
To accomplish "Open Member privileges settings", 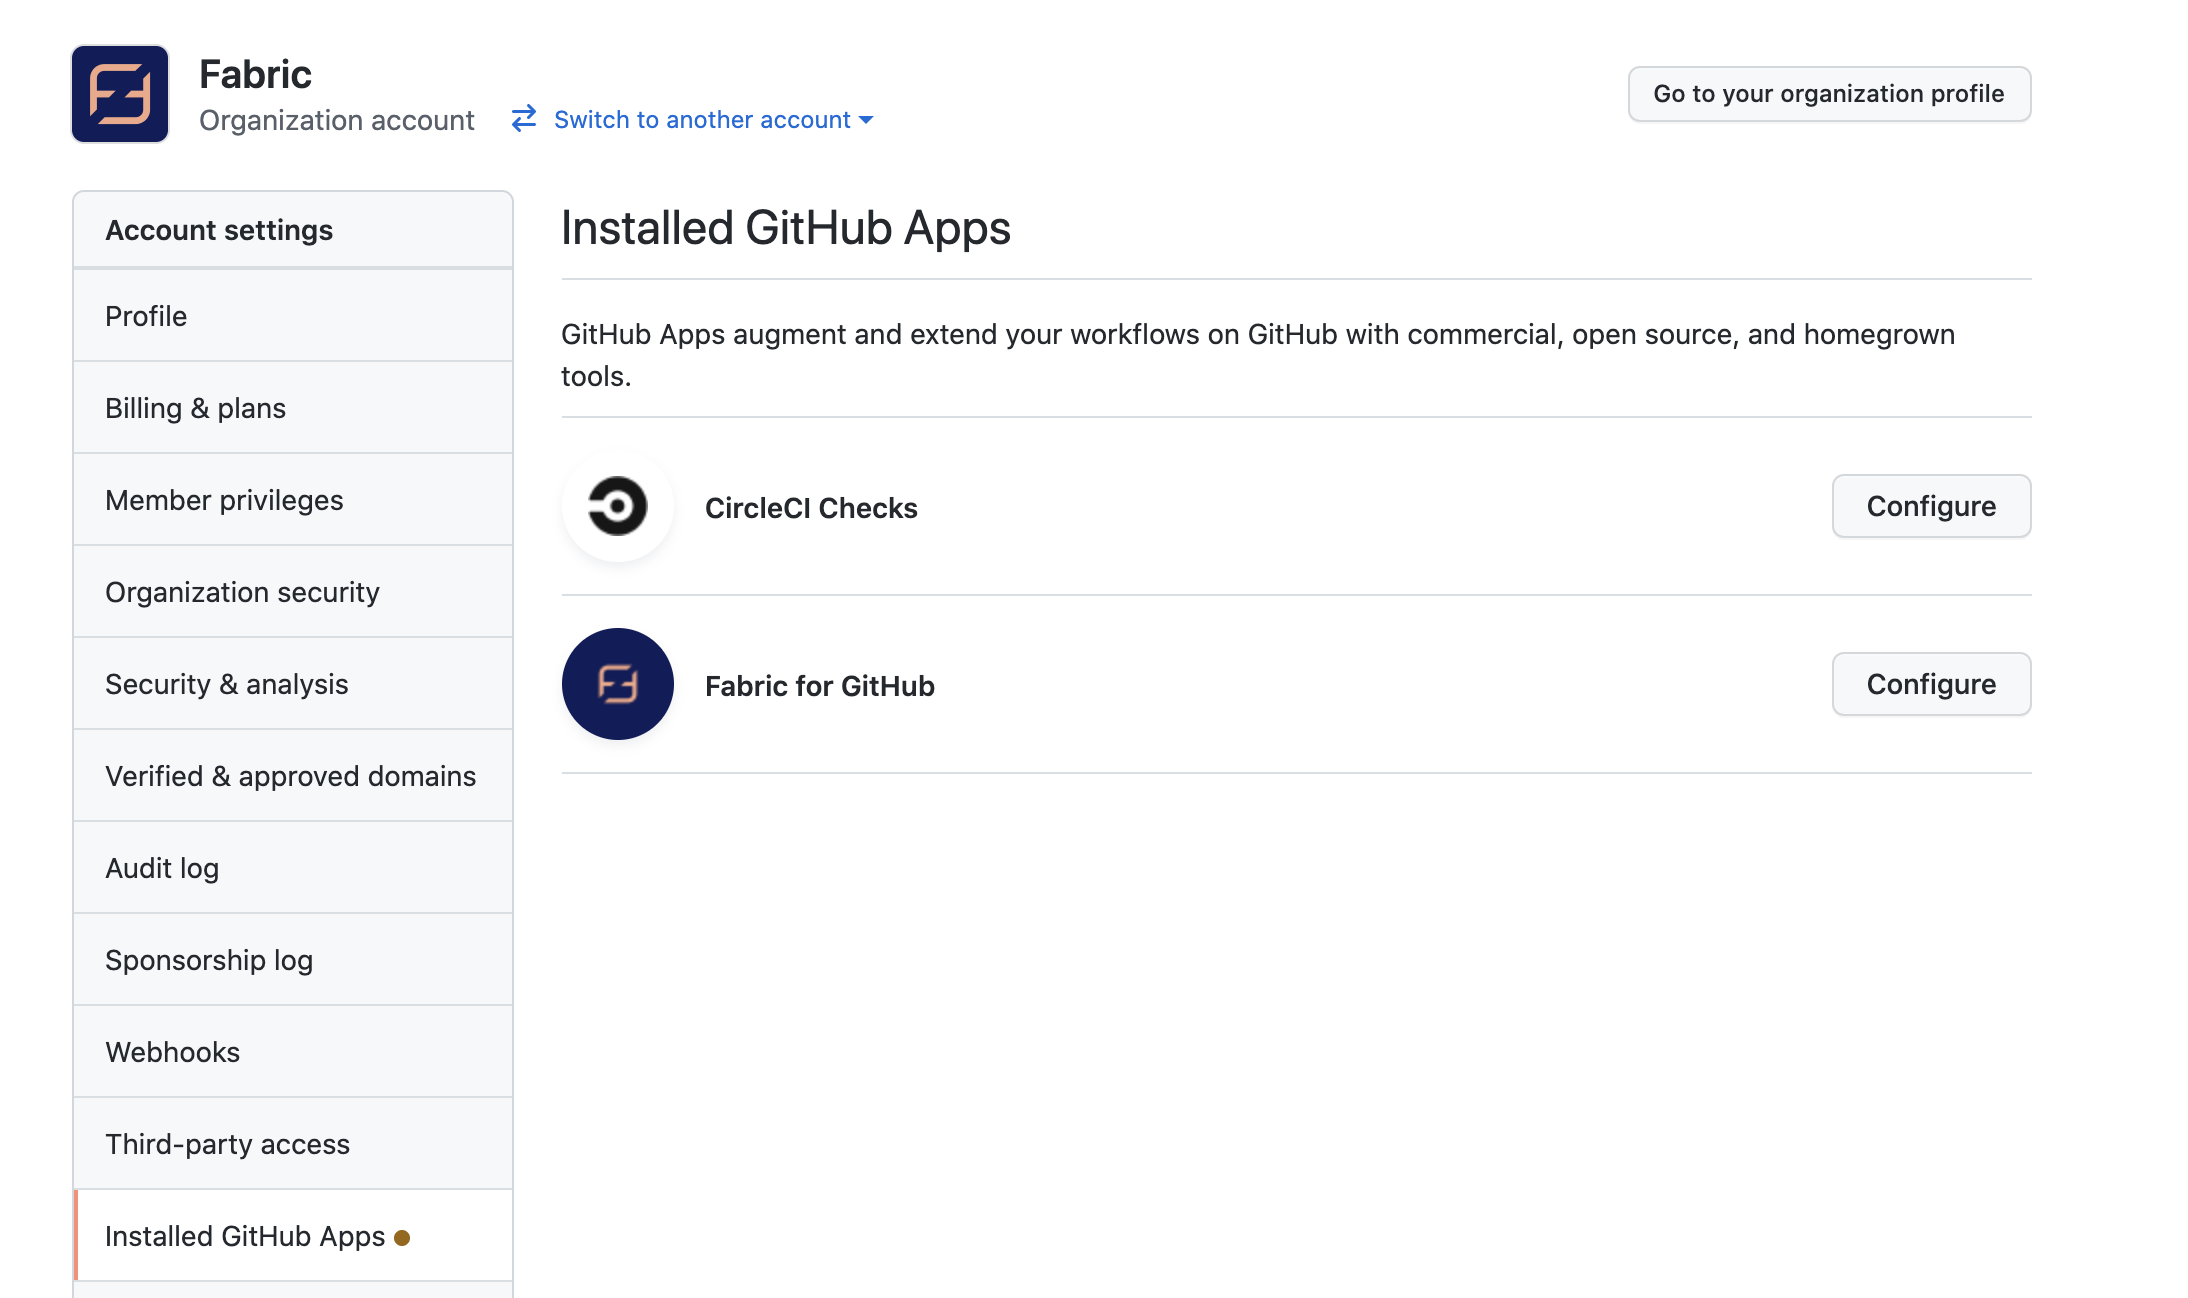I will 293,500.
